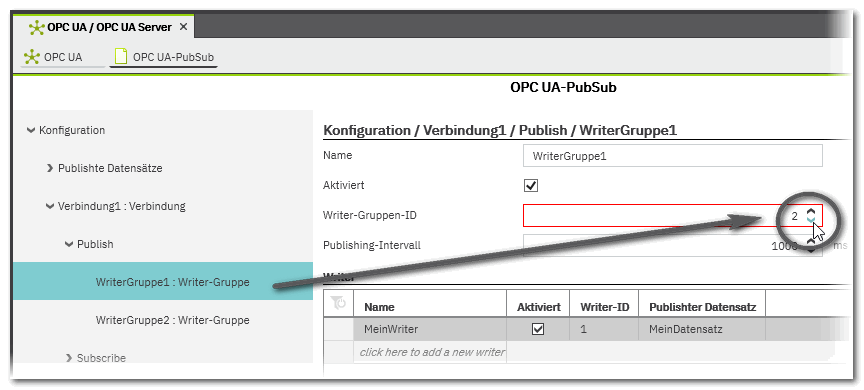Click the filter reset icon in Writer table
The image size is (864, 390).
[338, 302]
